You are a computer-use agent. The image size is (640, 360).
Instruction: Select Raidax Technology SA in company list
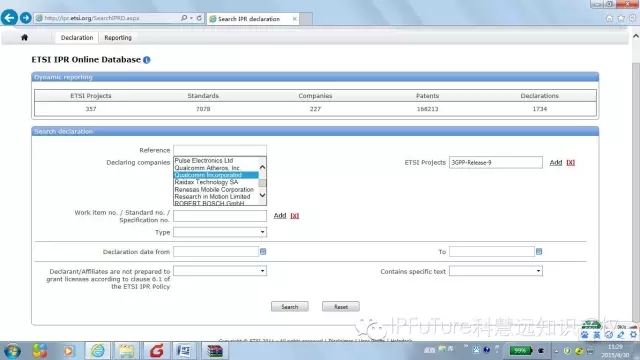coord(206,182)
